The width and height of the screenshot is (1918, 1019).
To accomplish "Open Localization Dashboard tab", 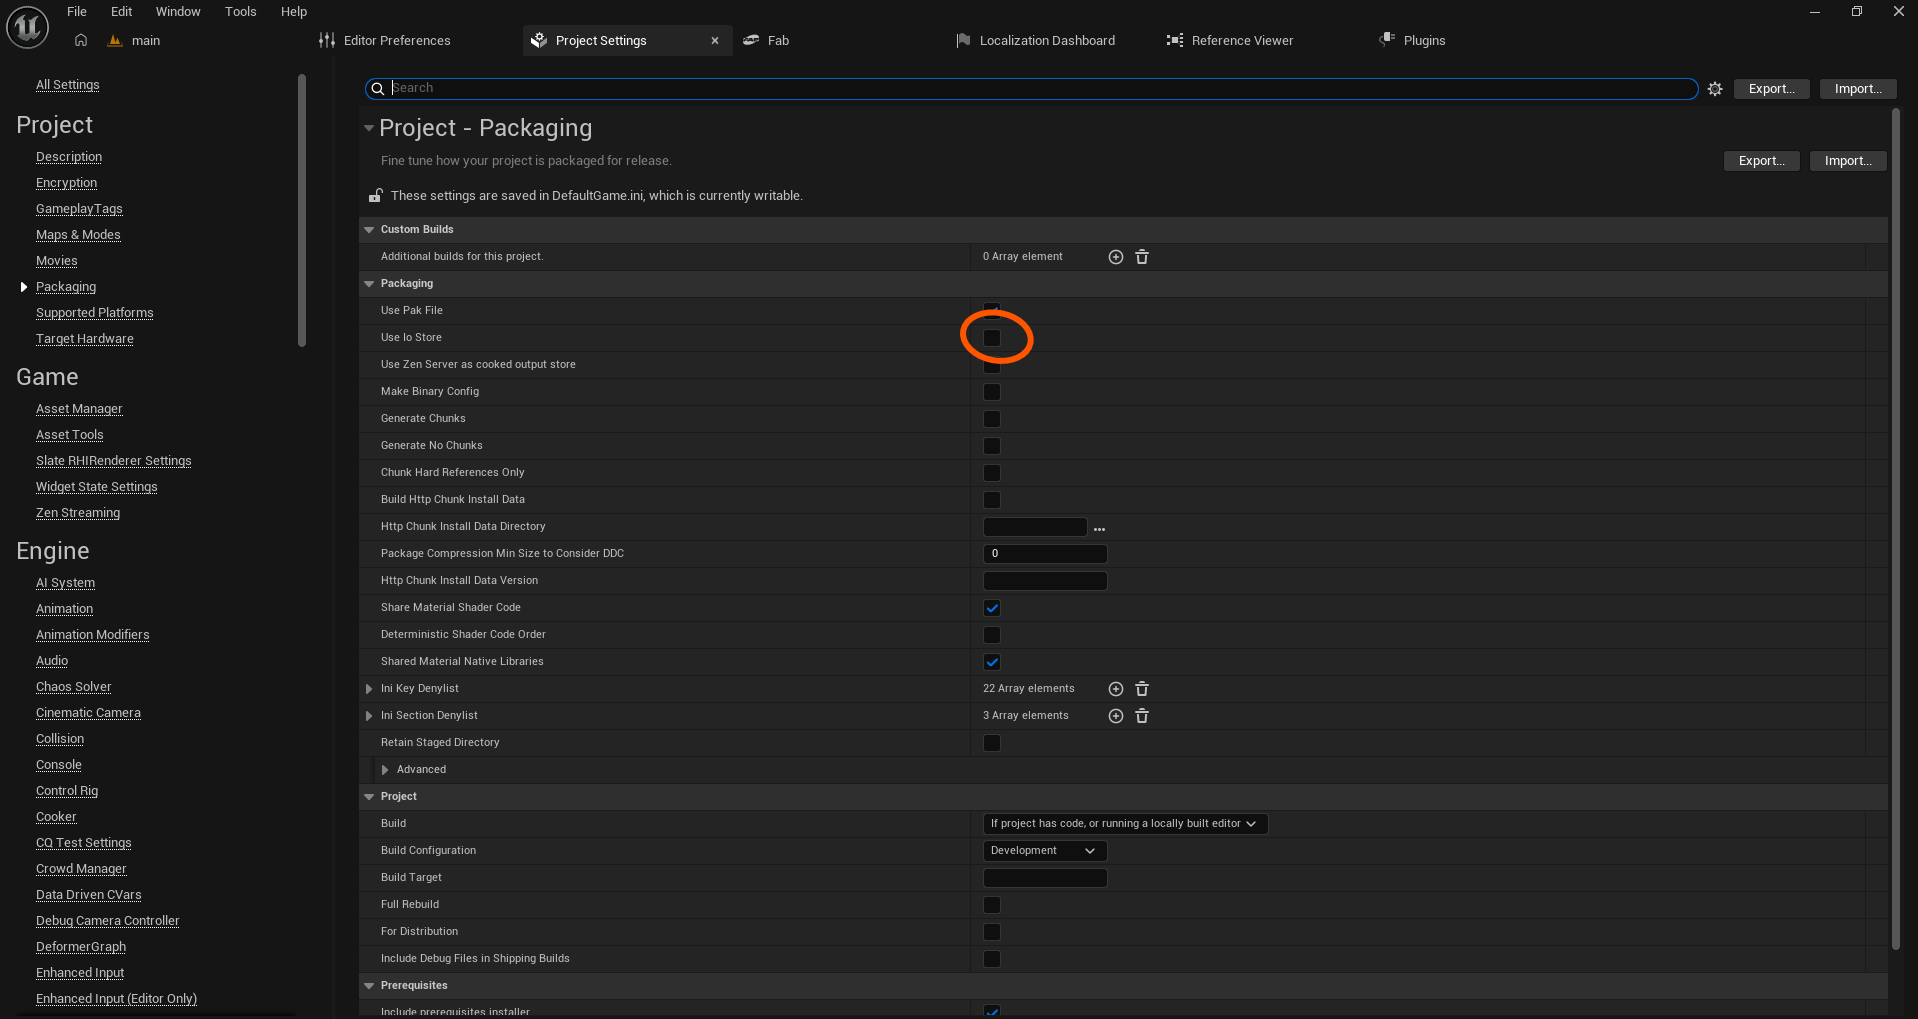I will [1035, 40].
